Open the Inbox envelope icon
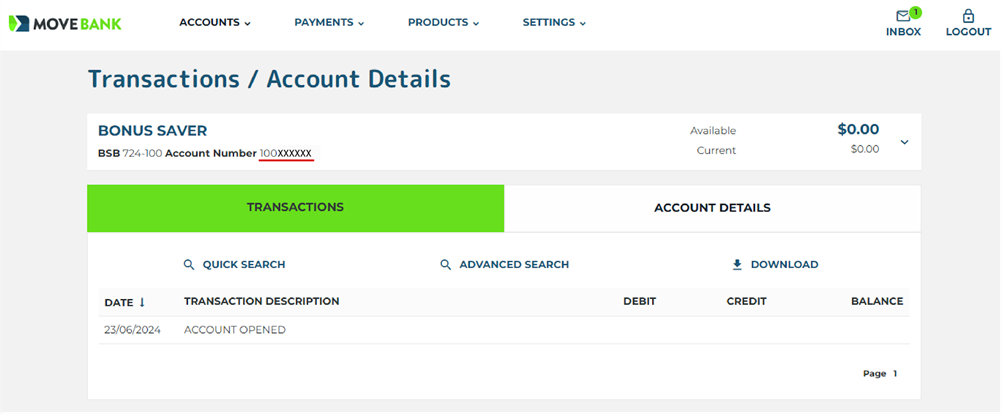Image resolution: width=1002 pixels, height=414 pixels. 902,17
